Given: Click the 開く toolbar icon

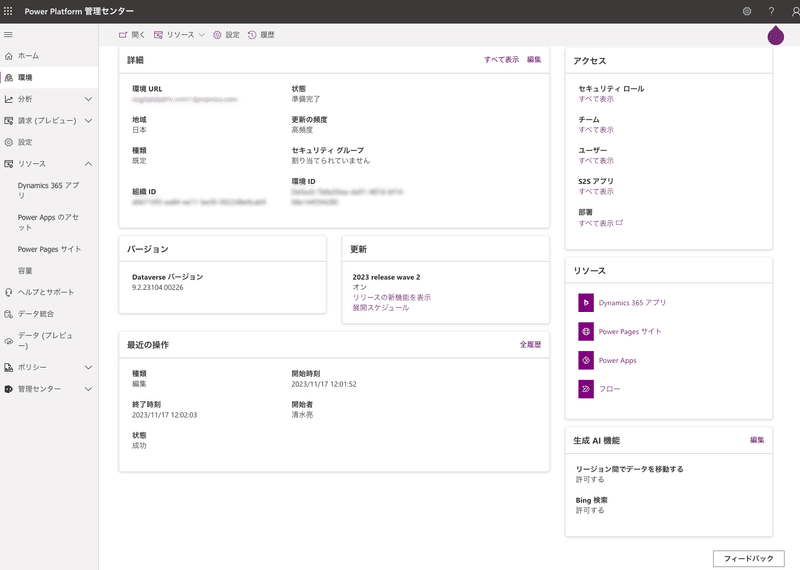Looking at the screenshot, I should coord(123,35).
